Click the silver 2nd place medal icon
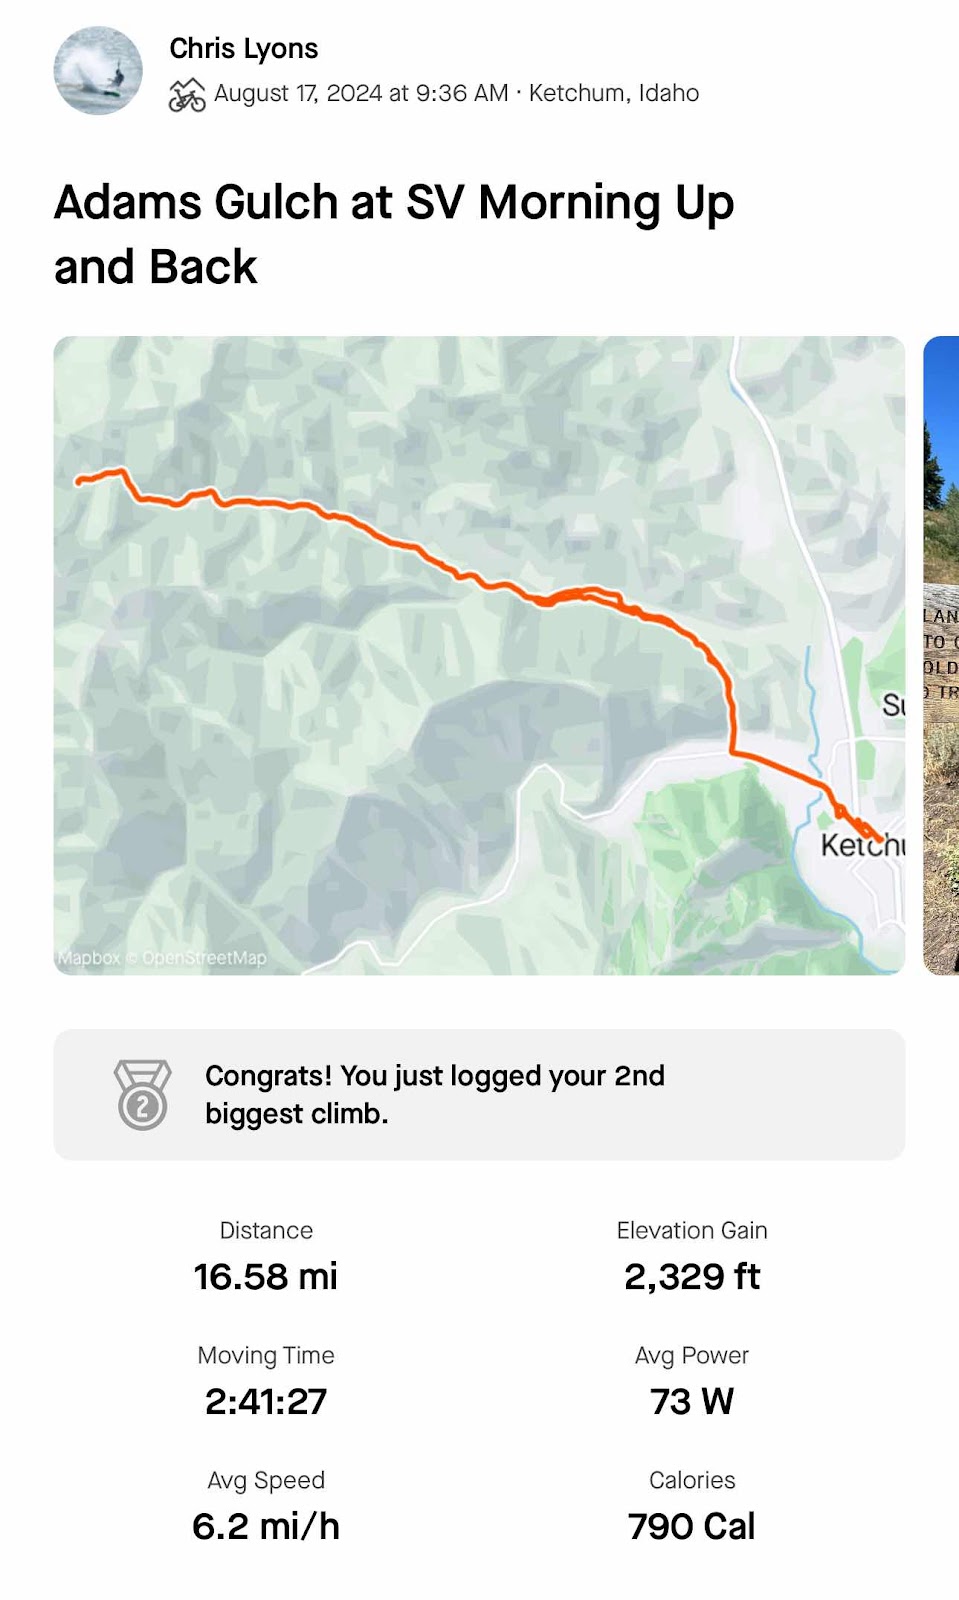The width and height of the screenshot is (959, 1600). tap(142, 1095)
